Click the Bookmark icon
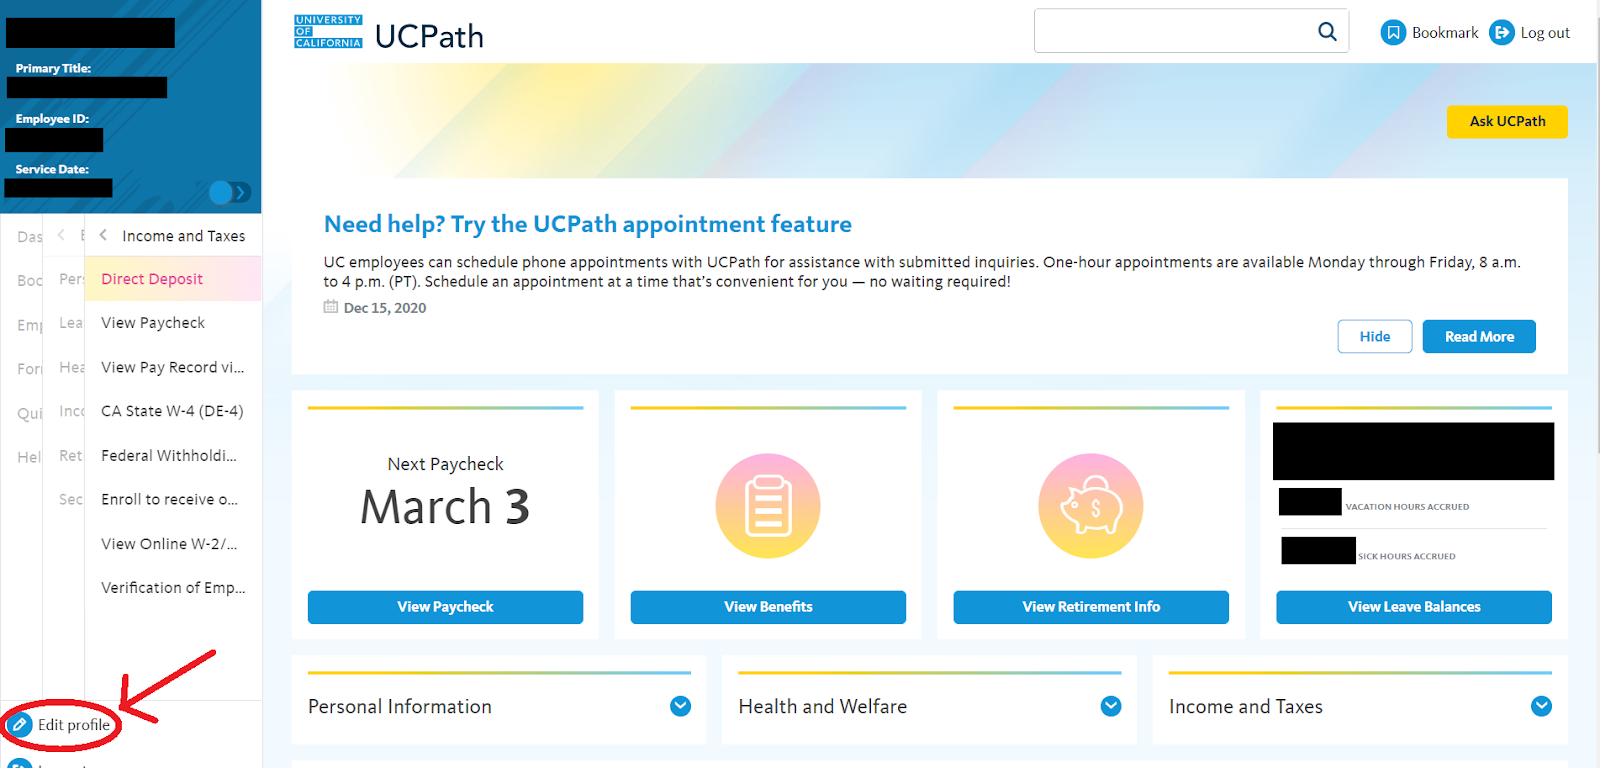 click(x=1393, y=33)
